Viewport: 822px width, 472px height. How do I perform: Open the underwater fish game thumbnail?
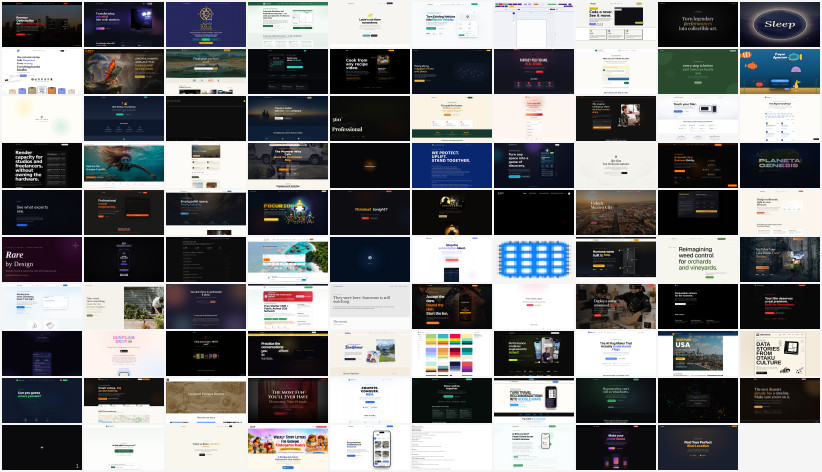click(x=780, y=71)
